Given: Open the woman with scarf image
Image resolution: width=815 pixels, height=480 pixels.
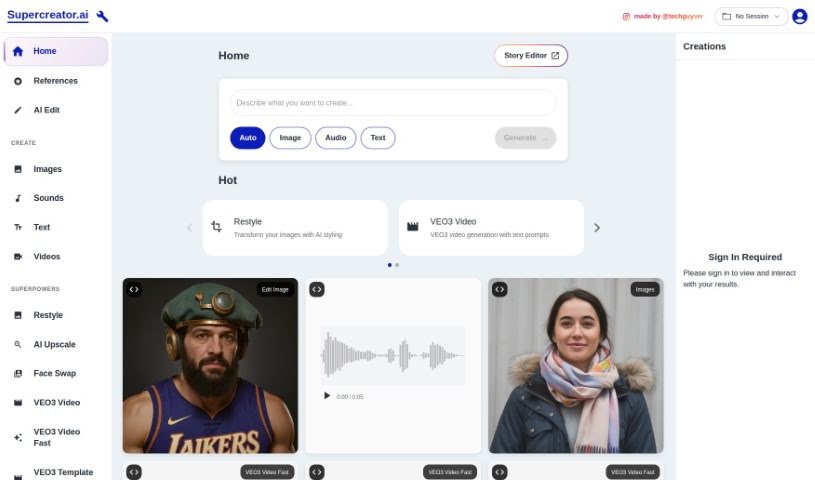Looking at the screenshot, I should [576, 366].
